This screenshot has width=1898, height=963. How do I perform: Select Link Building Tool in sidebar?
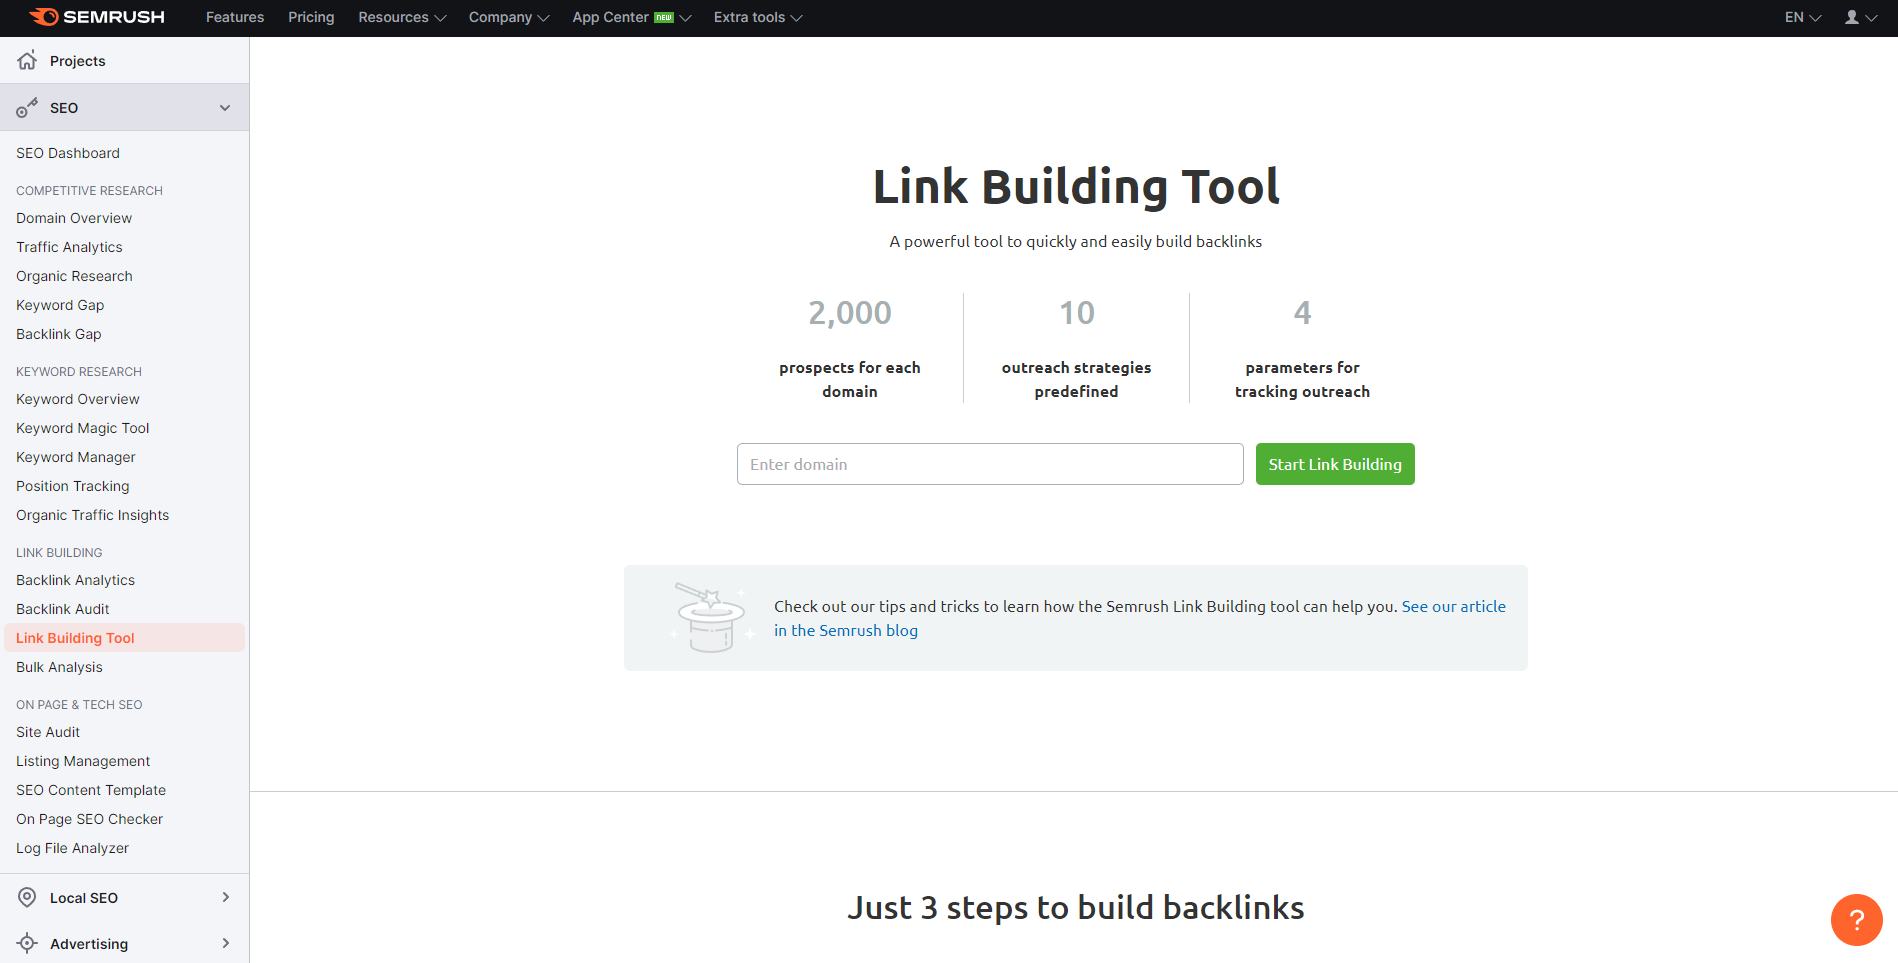point(125,638)
